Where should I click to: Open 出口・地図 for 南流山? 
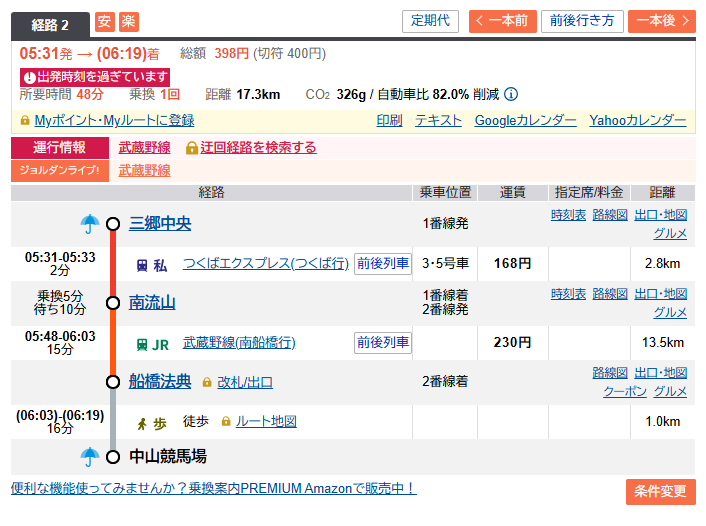pos(661,294)
